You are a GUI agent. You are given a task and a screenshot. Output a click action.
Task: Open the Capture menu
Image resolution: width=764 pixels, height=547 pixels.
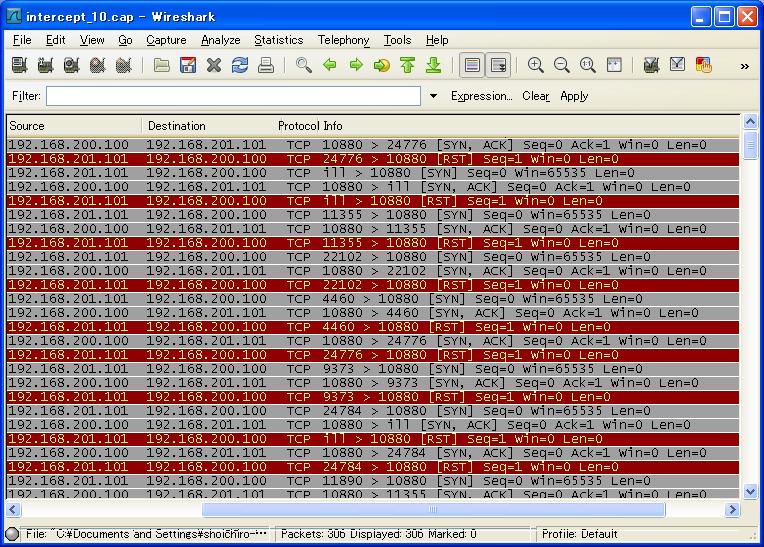(x=166, y=40)
